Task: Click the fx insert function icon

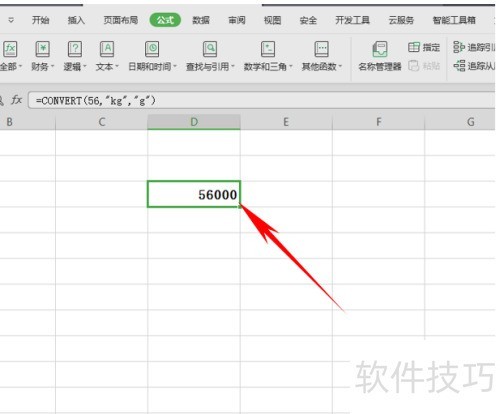Action: click(x=16, y=100)
